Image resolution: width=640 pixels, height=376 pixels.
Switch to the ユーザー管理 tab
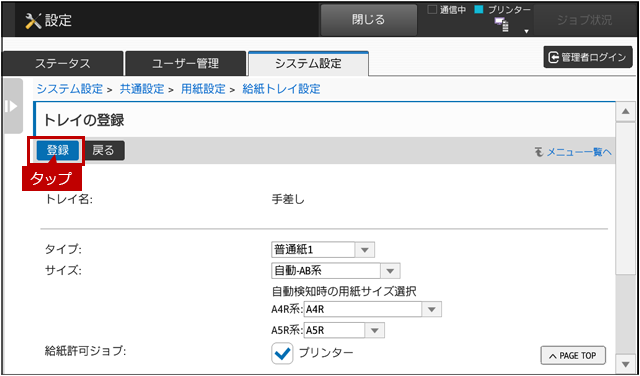coord(185,64)
